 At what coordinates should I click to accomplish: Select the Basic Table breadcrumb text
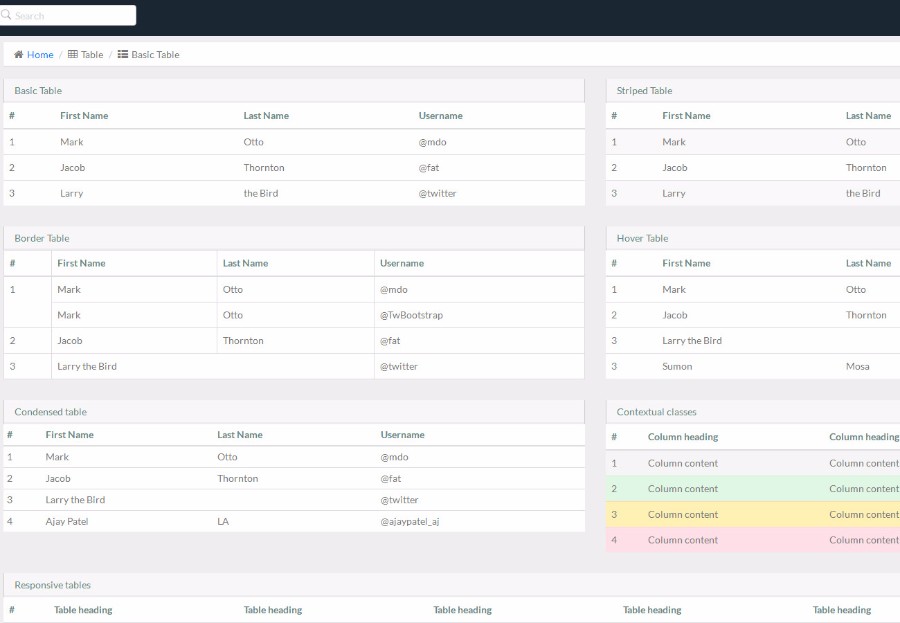(x=155, y=55)
